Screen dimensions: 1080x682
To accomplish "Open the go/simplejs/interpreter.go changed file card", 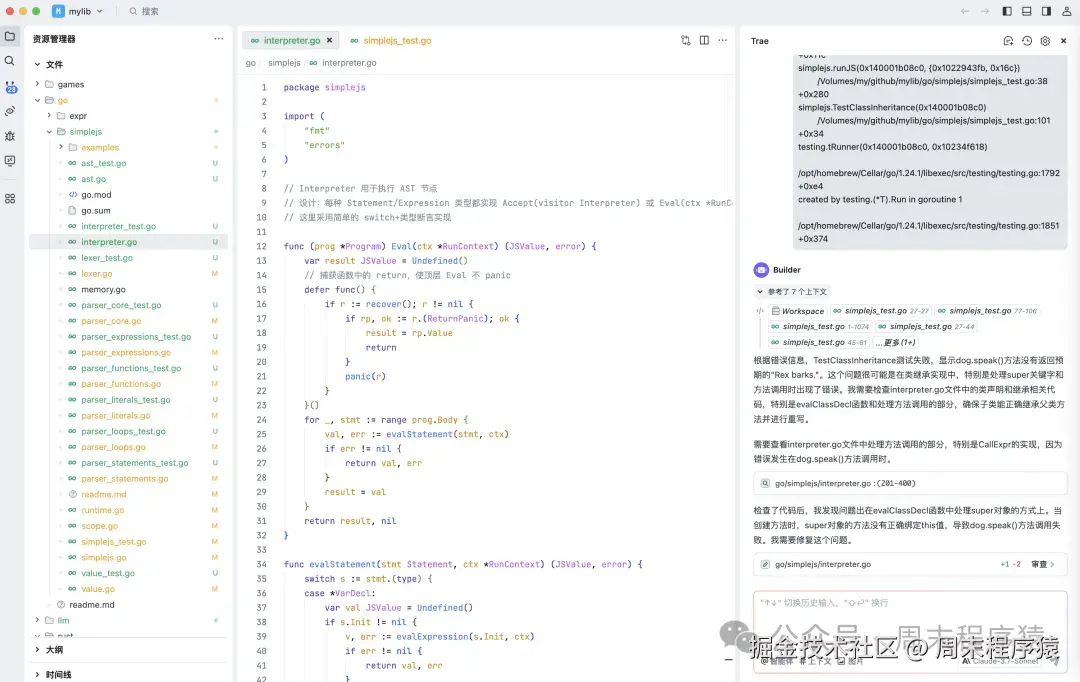I will pyautogui.click(x=909, y=564).
